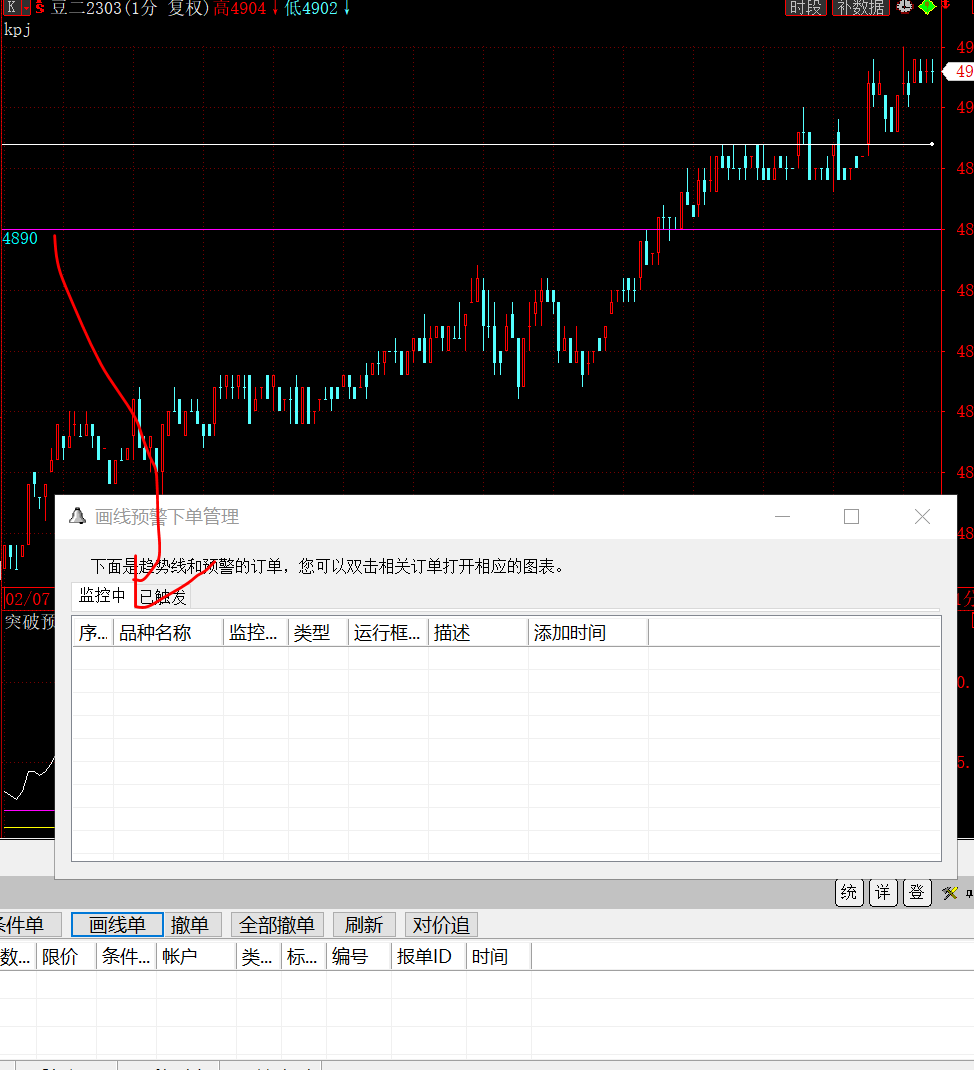The image size is (974, 1070).
Task: Close the 画线预警下单管理 dialog
Action: [922, 517]
